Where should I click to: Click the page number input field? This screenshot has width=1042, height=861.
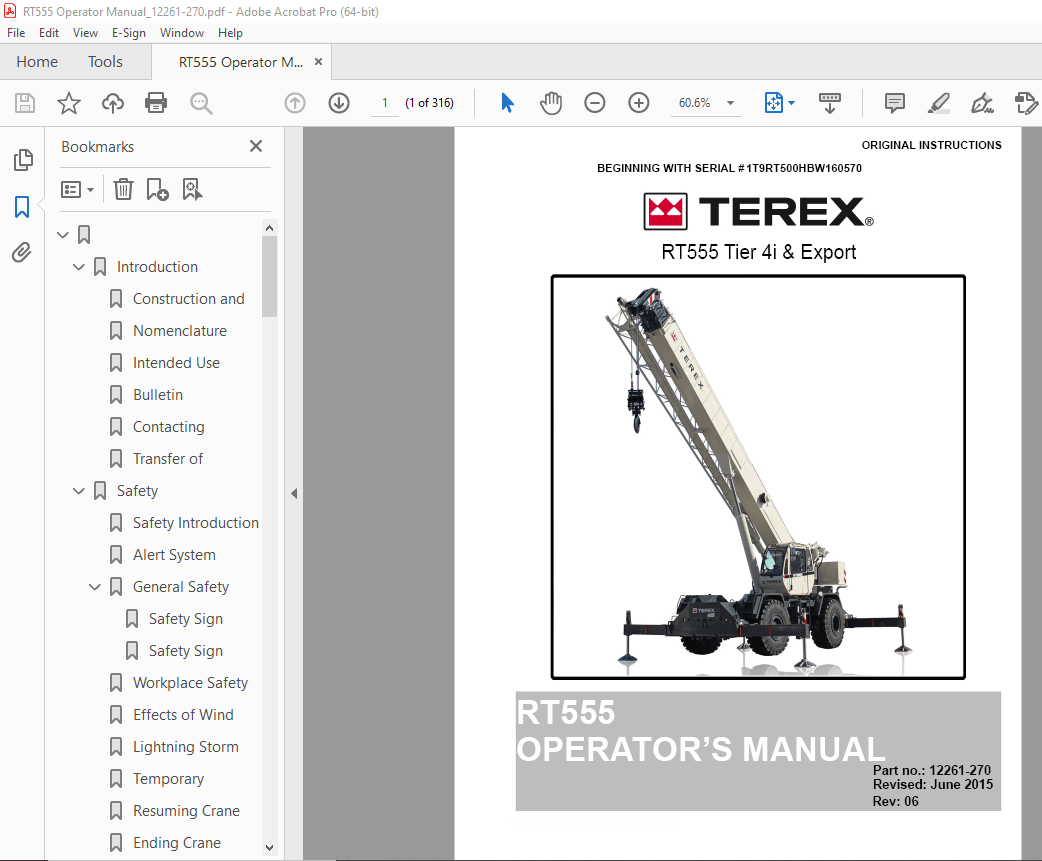(384, 103)
